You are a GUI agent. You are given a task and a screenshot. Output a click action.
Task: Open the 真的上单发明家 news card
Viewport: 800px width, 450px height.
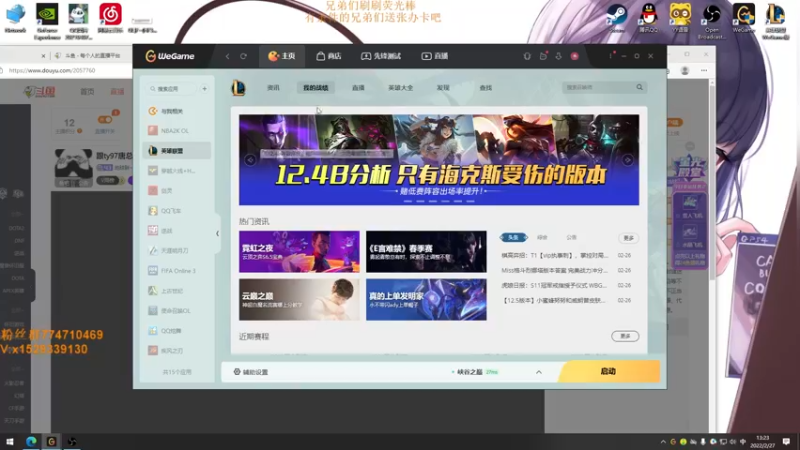point(426,299)
